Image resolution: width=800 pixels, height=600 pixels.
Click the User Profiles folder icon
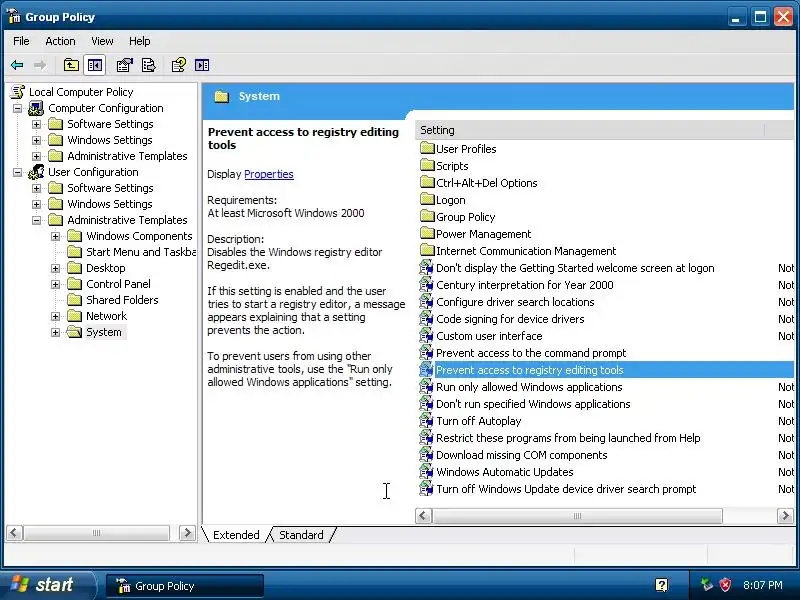click(427, 148)
